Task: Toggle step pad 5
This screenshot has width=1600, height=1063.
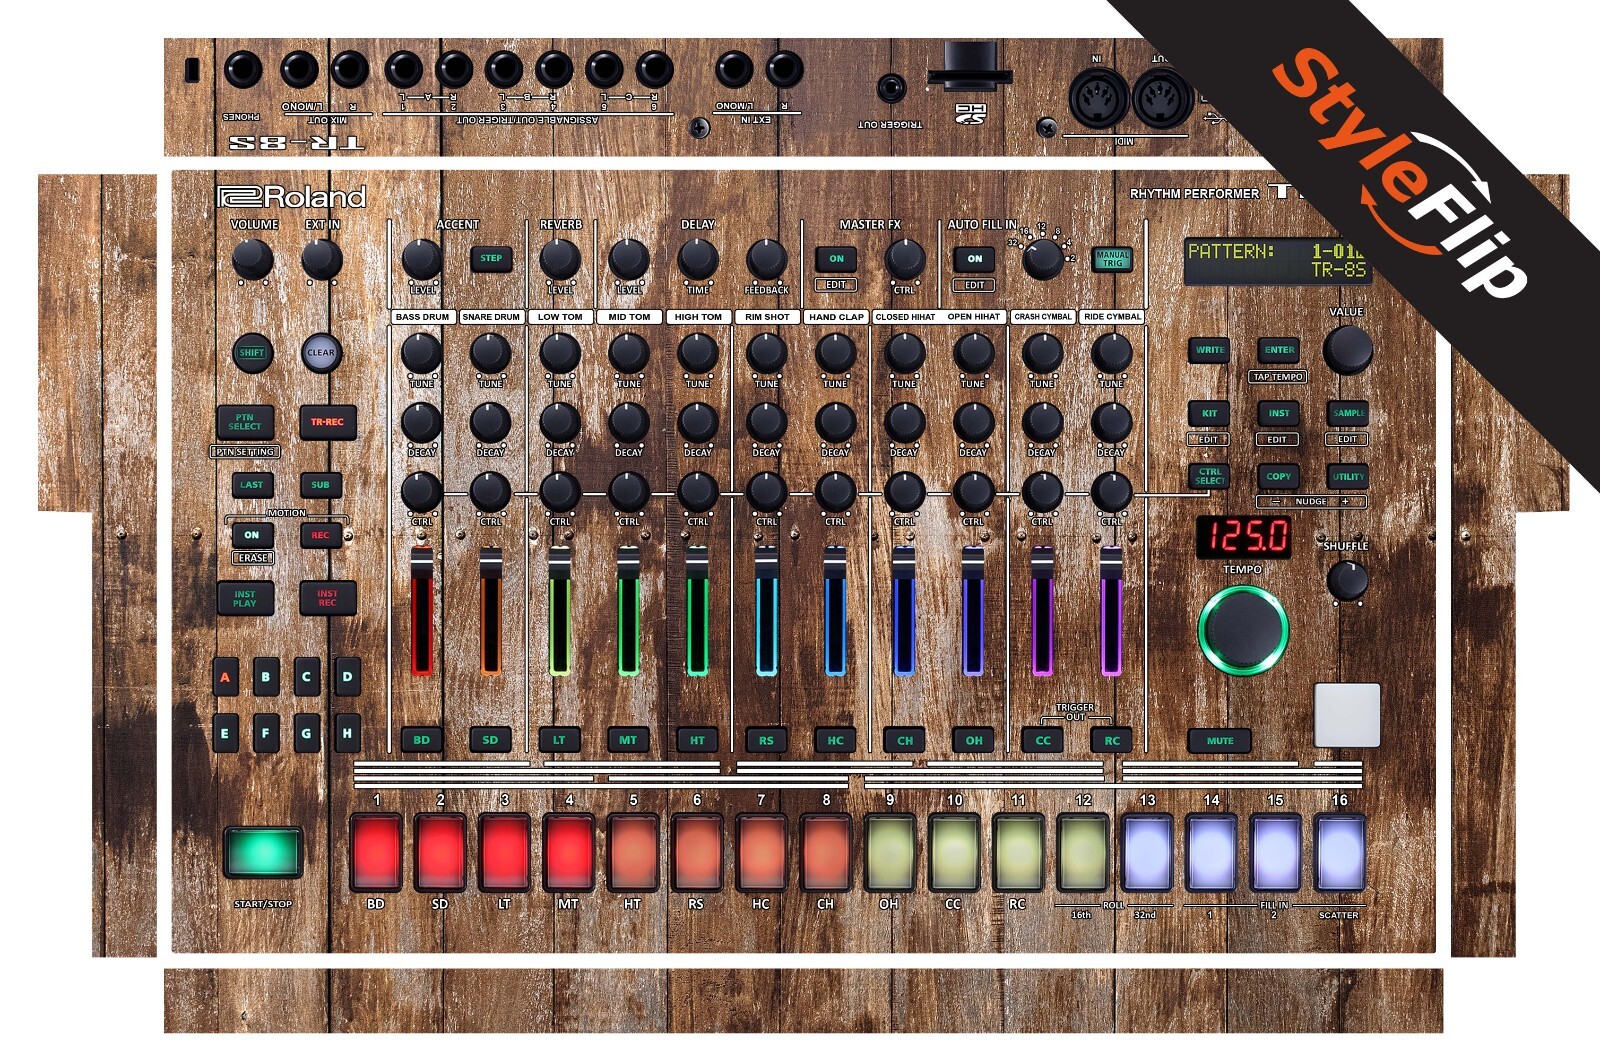Action: click(x=633, y=852)
